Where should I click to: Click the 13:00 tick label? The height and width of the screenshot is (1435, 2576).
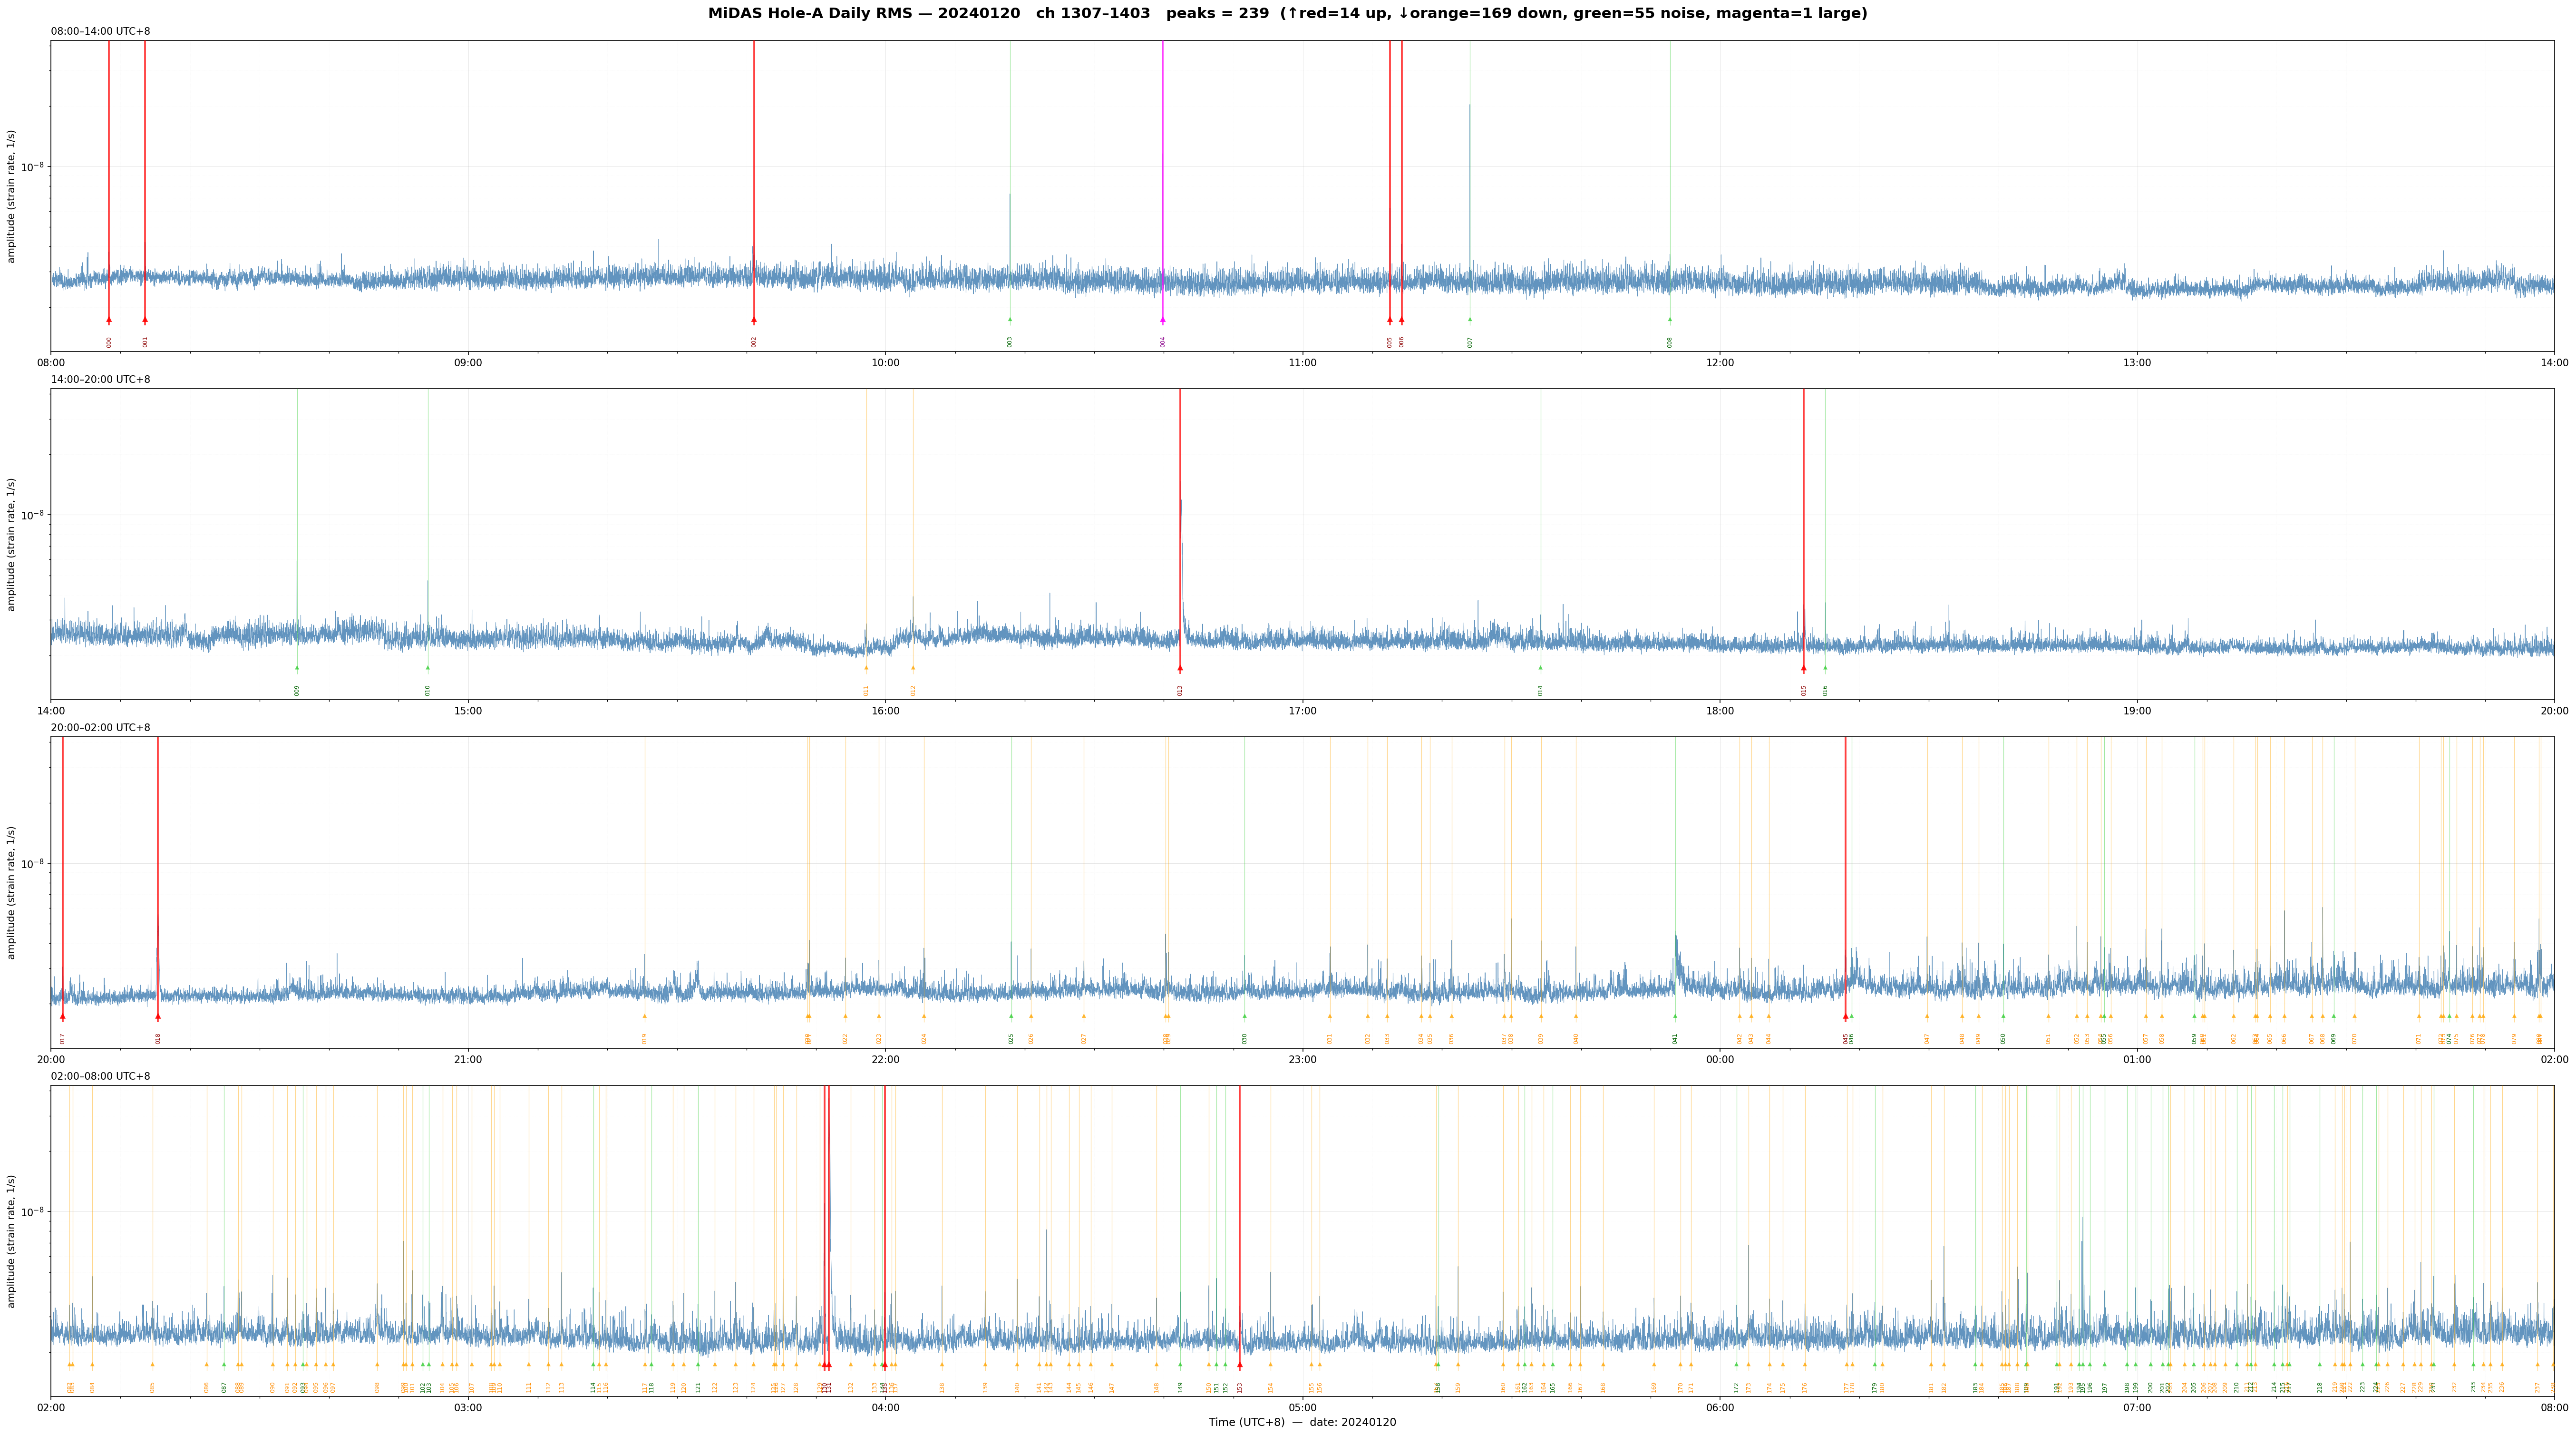pyautogui.click(x=2137, y=363)
